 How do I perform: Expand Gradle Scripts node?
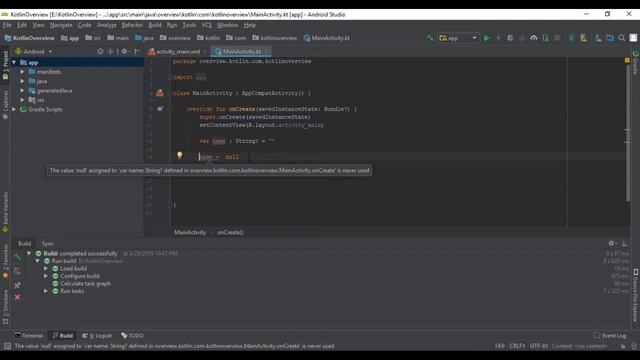(x=14, y=109)
